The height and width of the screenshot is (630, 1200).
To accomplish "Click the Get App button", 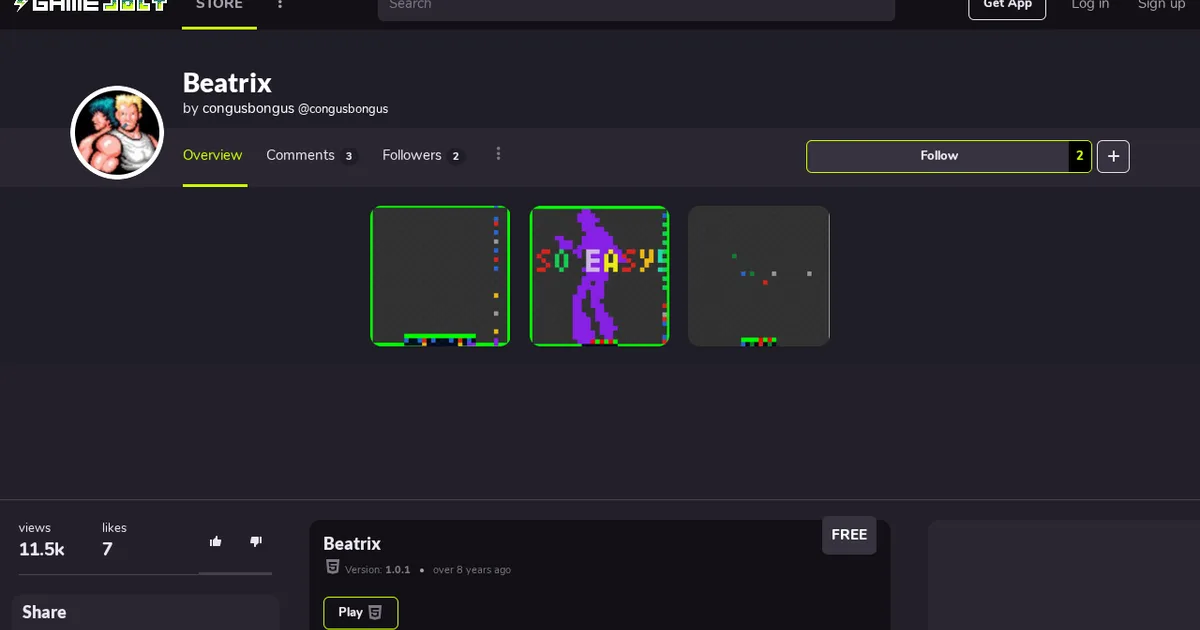I will point(1007,6).
